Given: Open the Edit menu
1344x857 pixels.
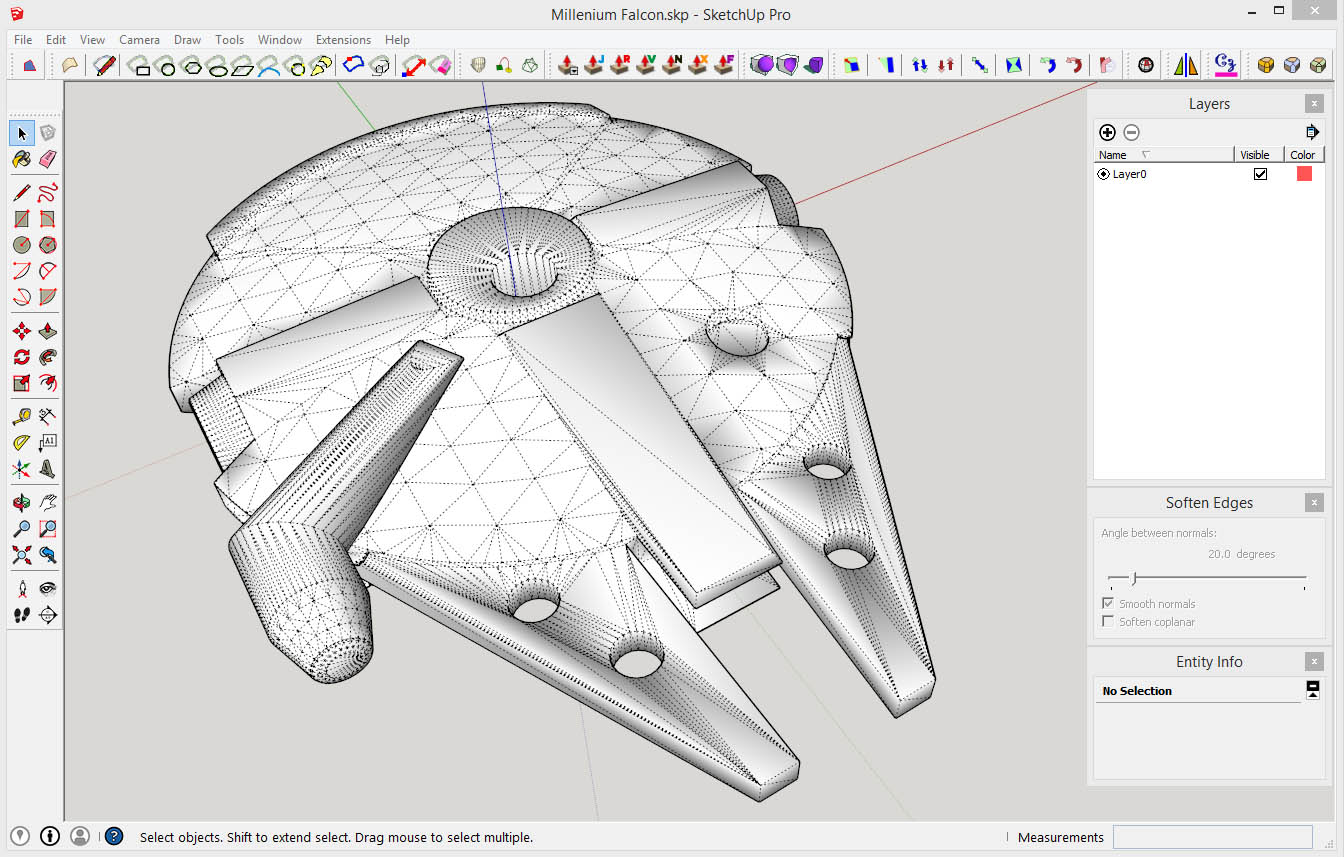Looking at the screenshot, I should [56, 40].
